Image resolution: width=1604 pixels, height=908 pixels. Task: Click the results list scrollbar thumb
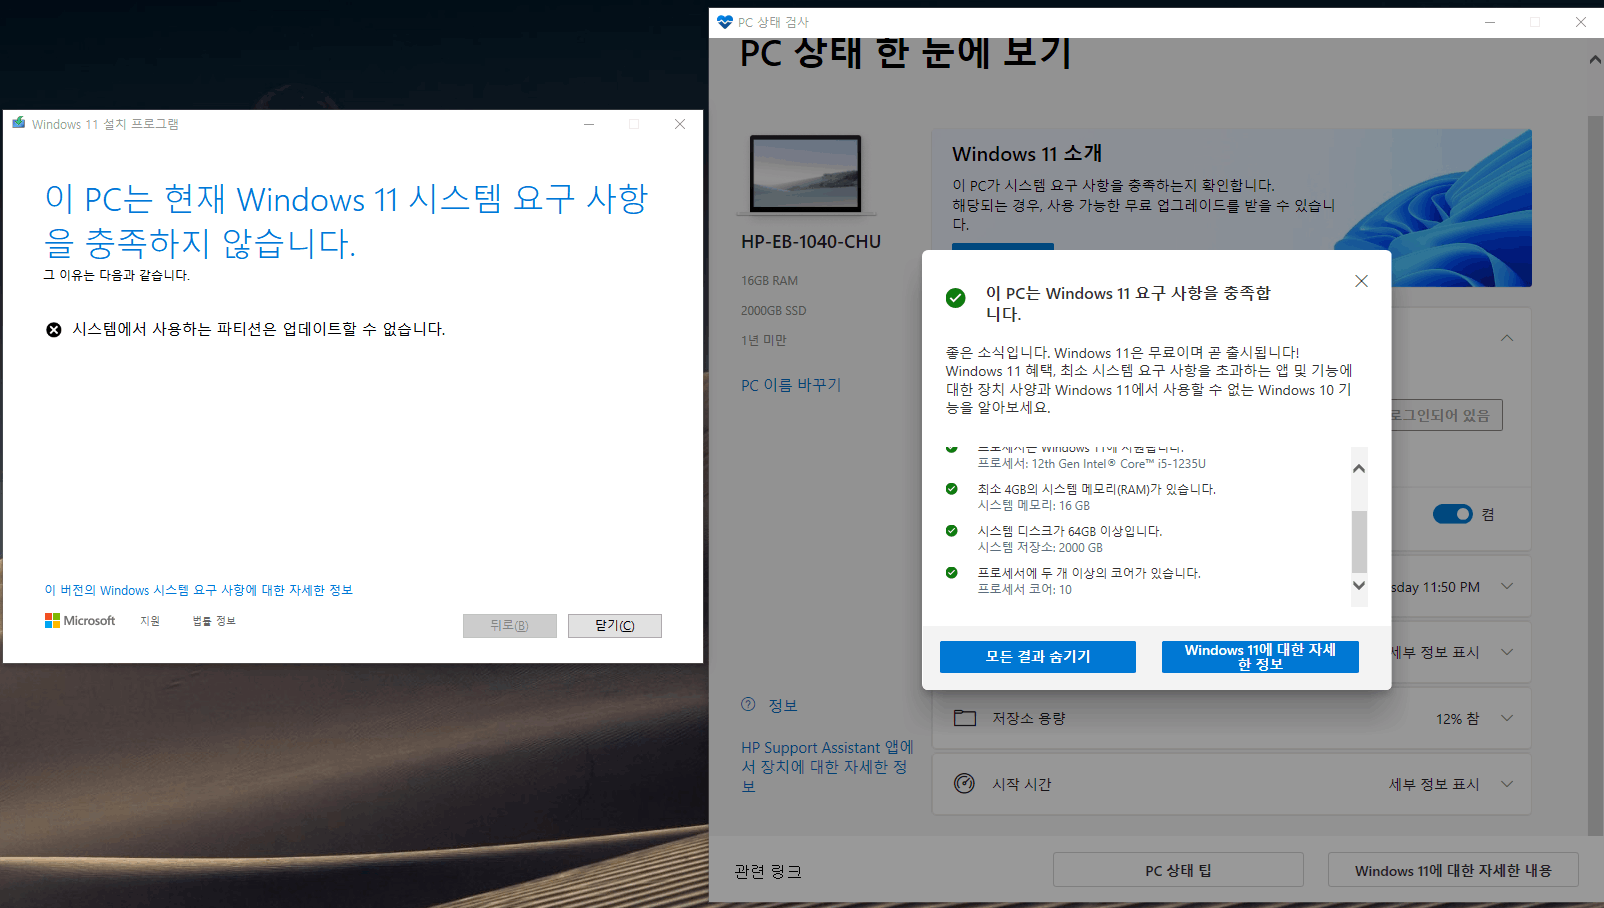1359,541
